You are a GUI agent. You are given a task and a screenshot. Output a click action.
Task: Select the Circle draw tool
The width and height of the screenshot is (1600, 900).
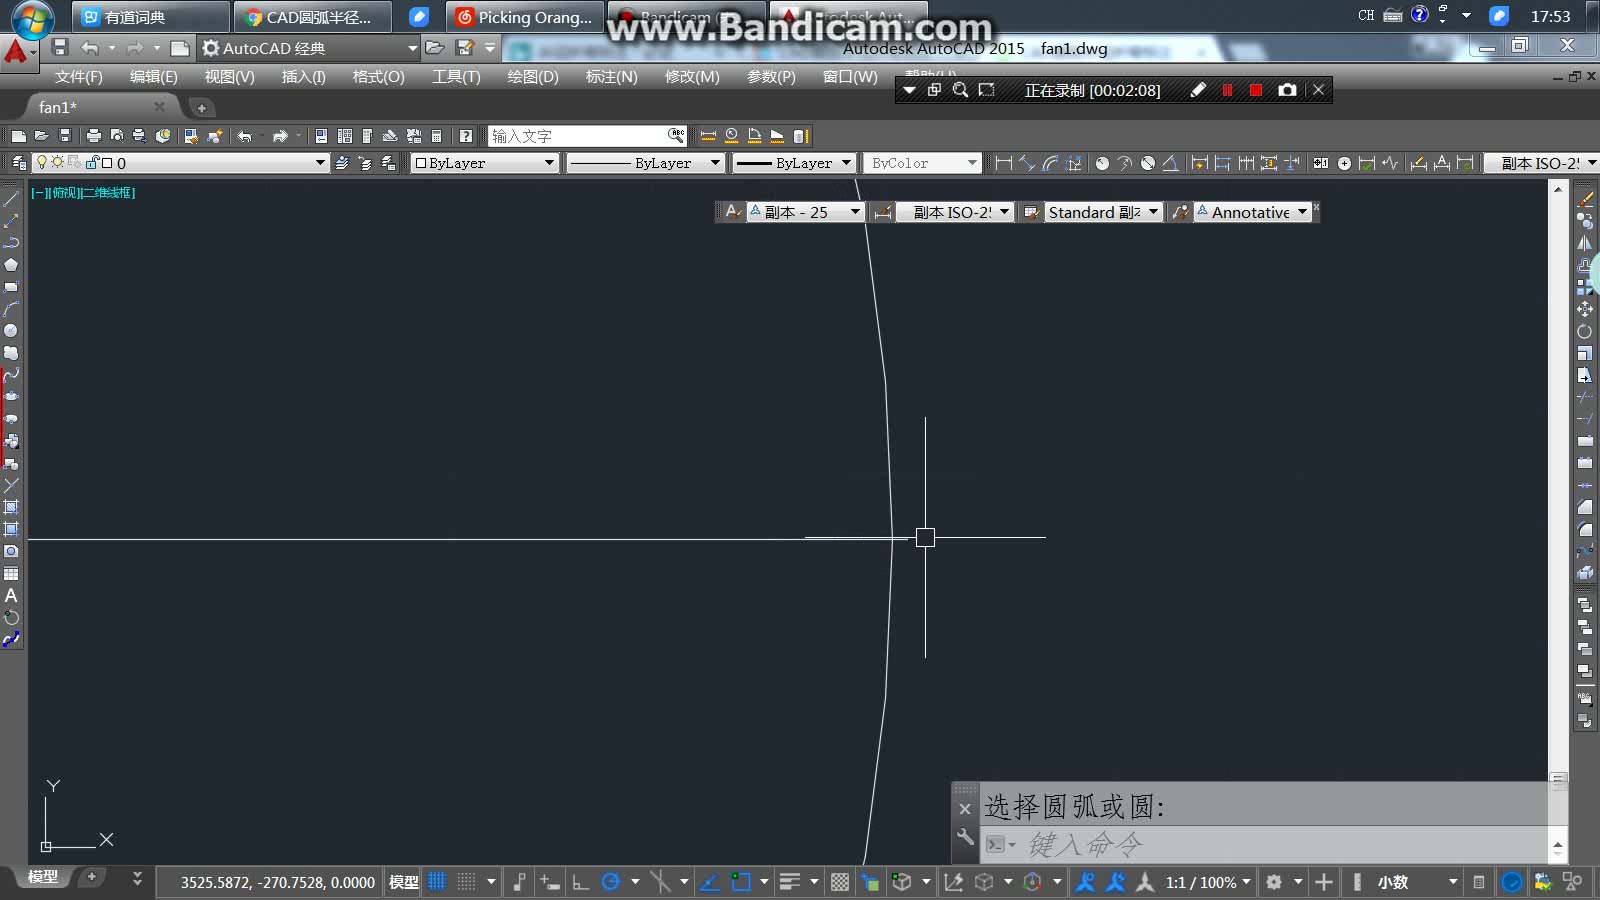(x=11, y=331)
